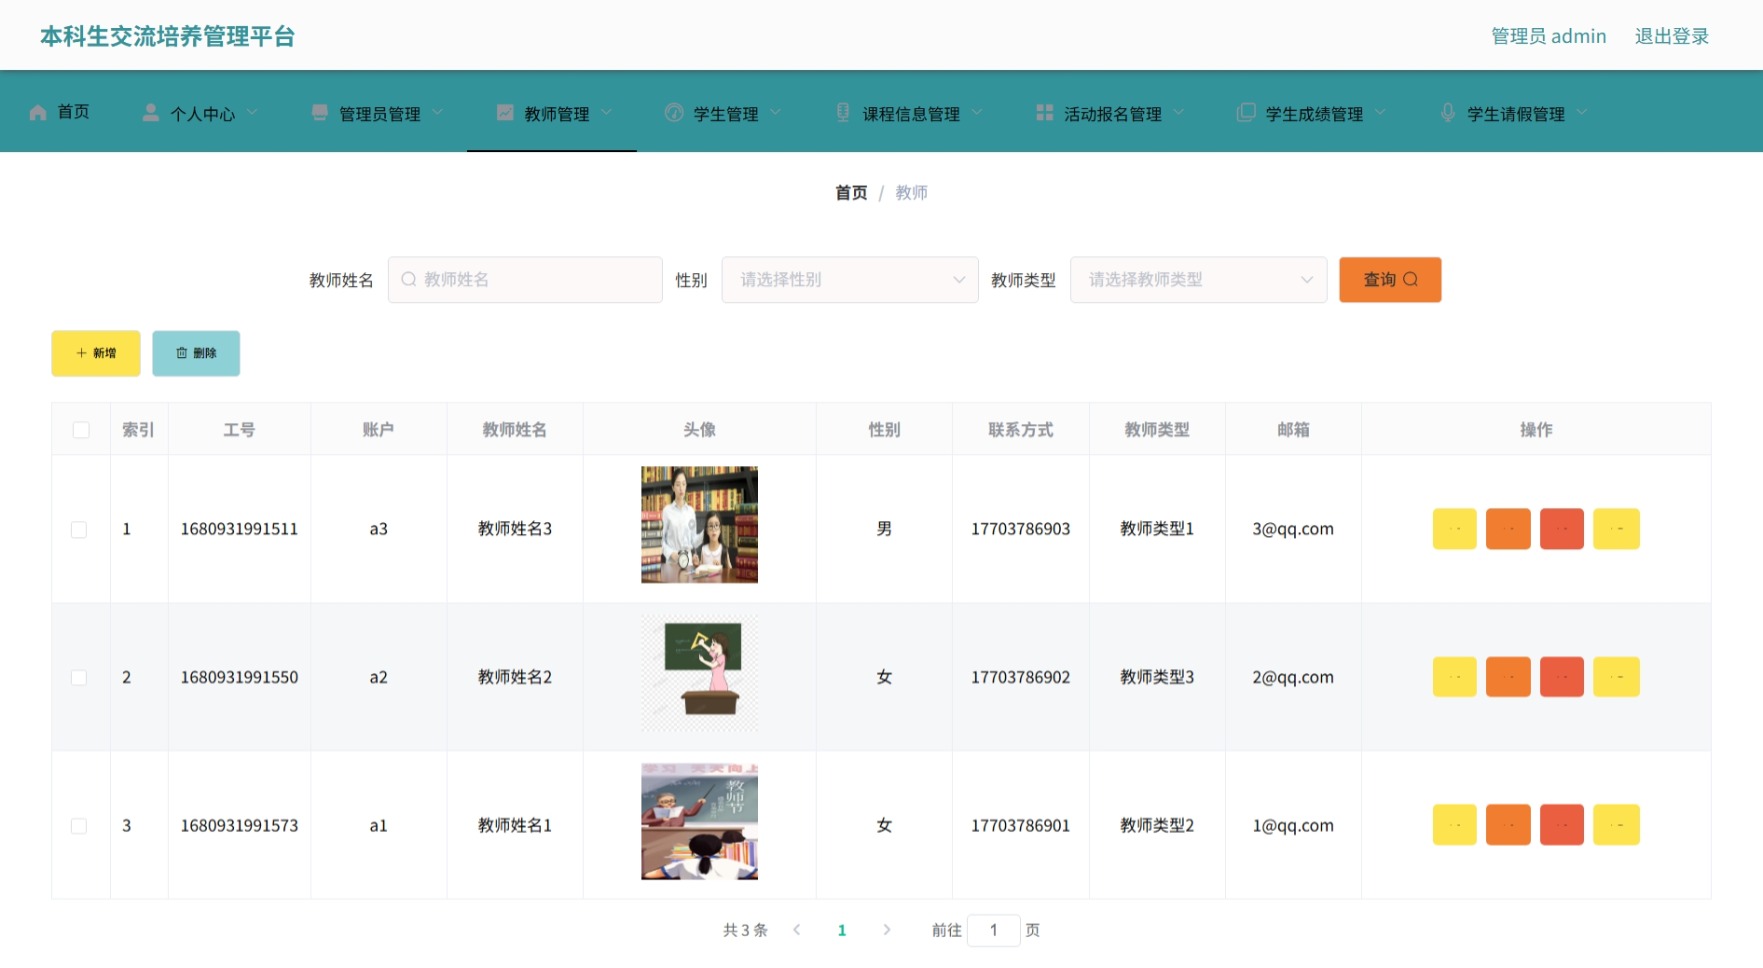
Task: Click the account cell a2
Action: (378, 677)
